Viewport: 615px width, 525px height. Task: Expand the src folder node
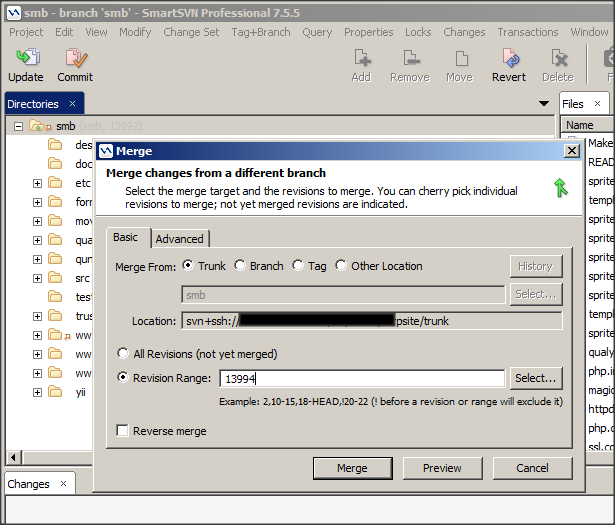[x=37, y=278]
